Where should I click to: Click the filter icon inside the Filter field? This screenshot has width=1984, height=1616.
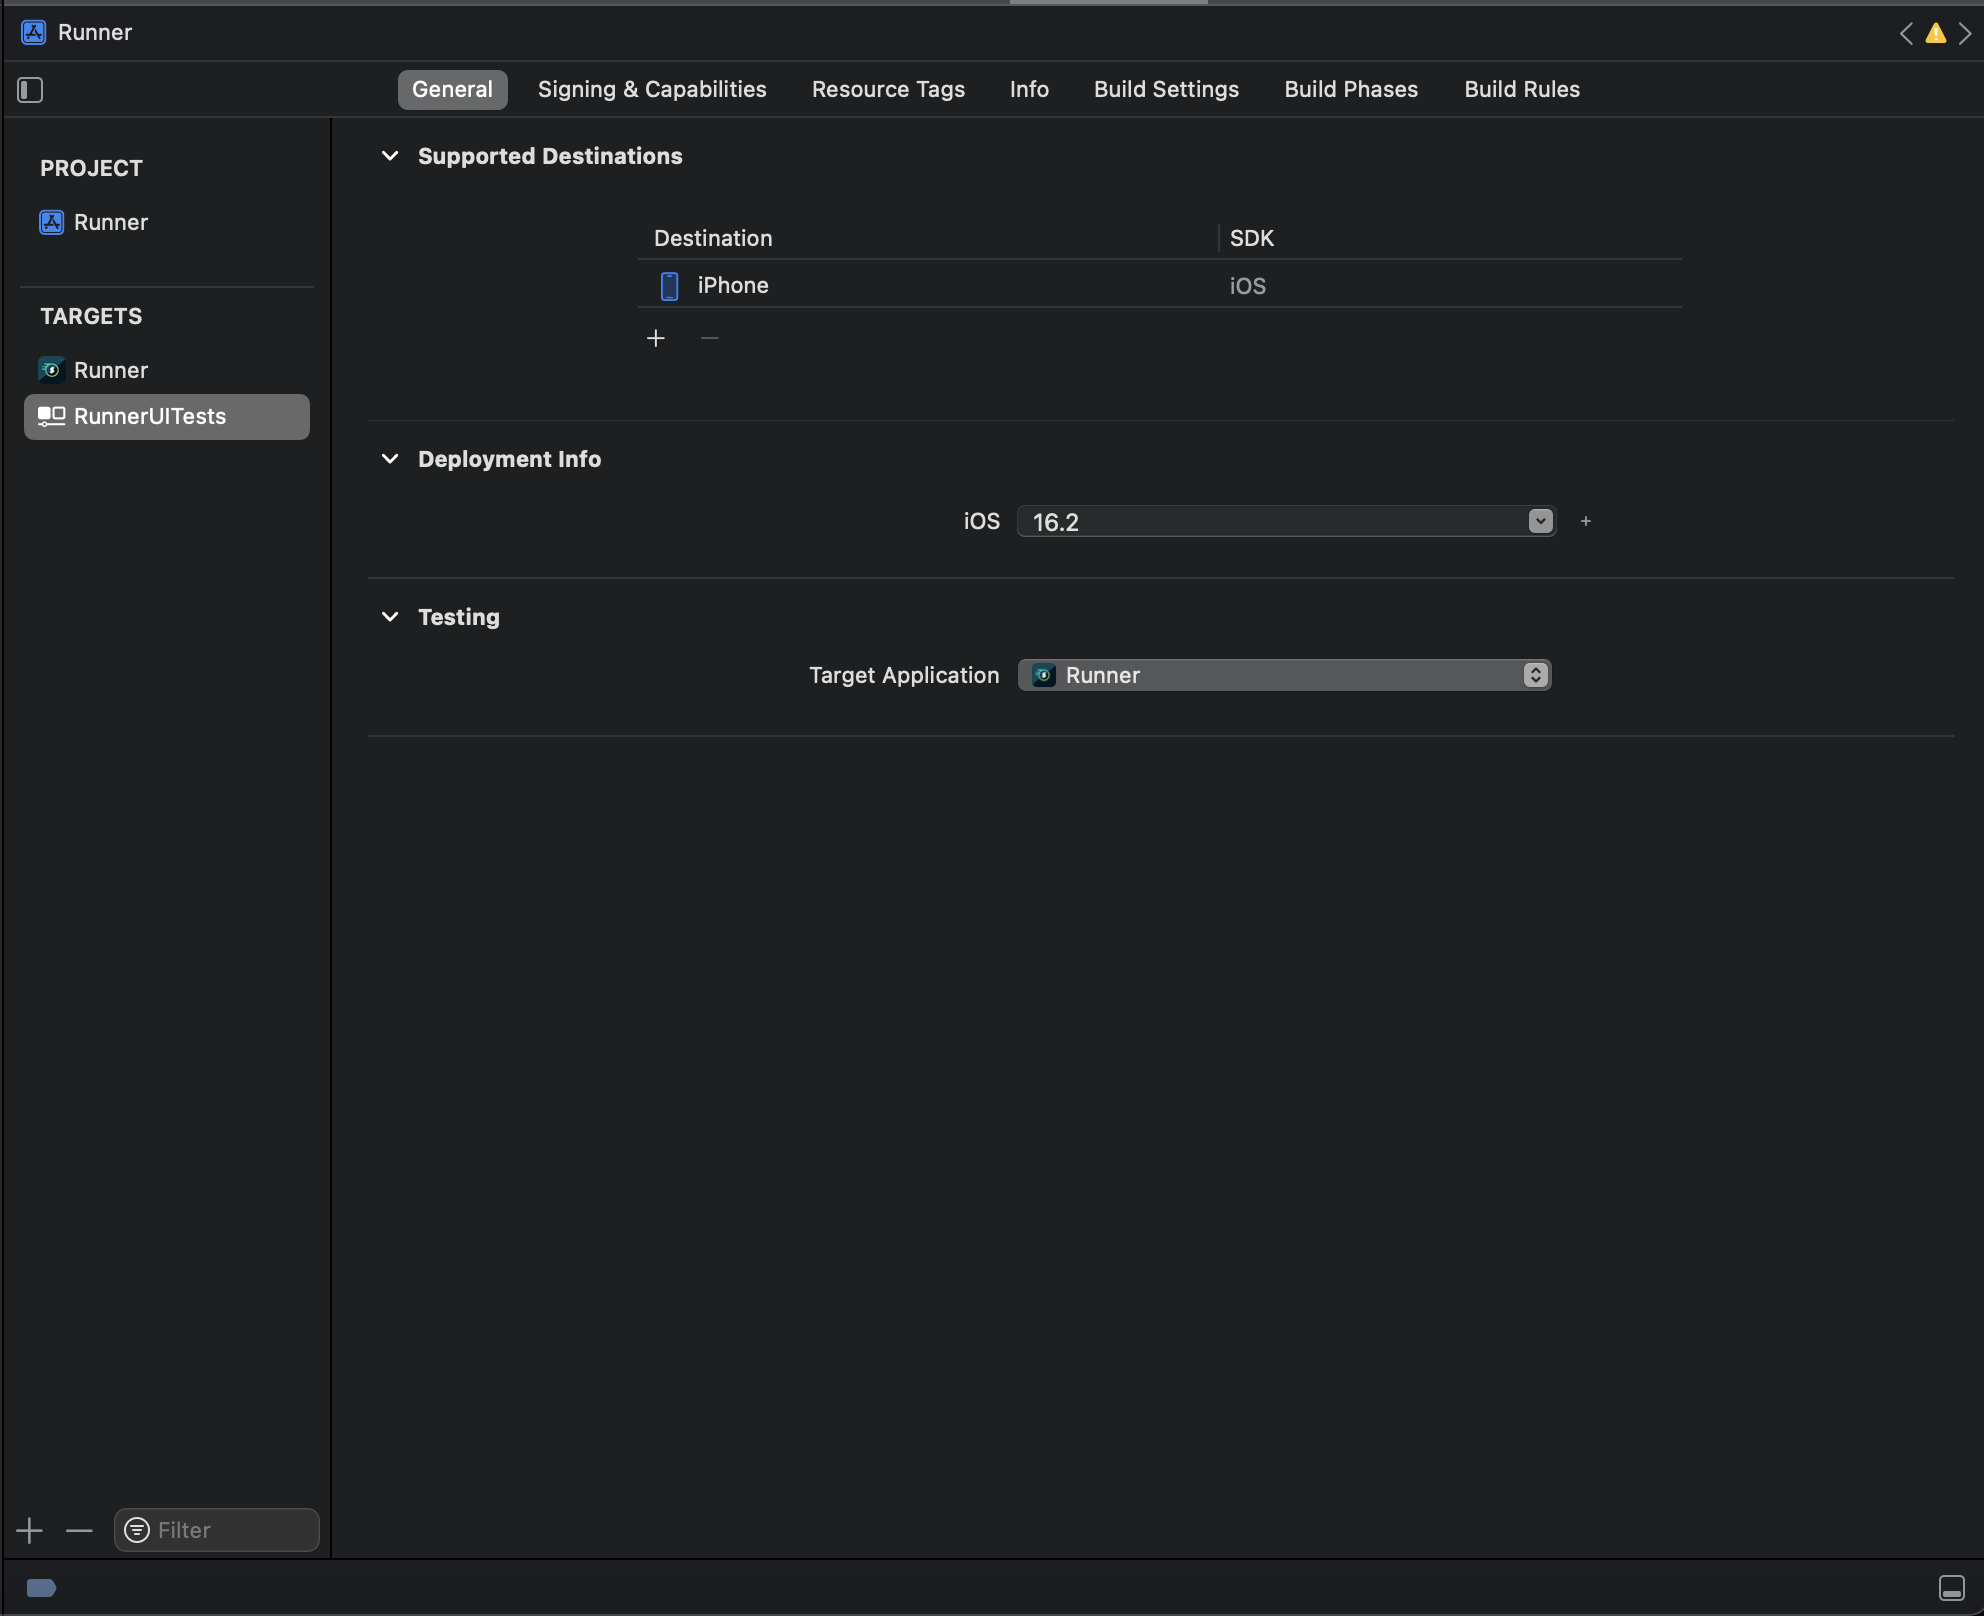pyautogui.click(x=137, y=1530)
